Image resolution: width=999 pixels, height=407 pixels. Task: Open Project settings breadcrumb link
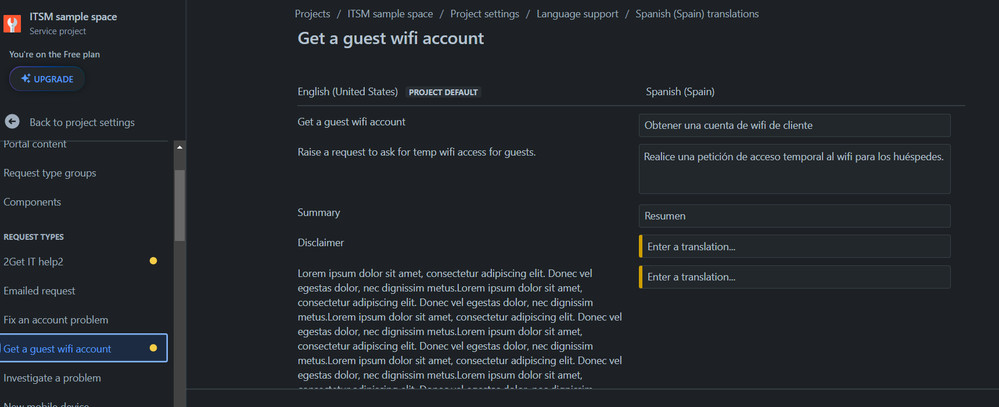(x=484, y=14)
